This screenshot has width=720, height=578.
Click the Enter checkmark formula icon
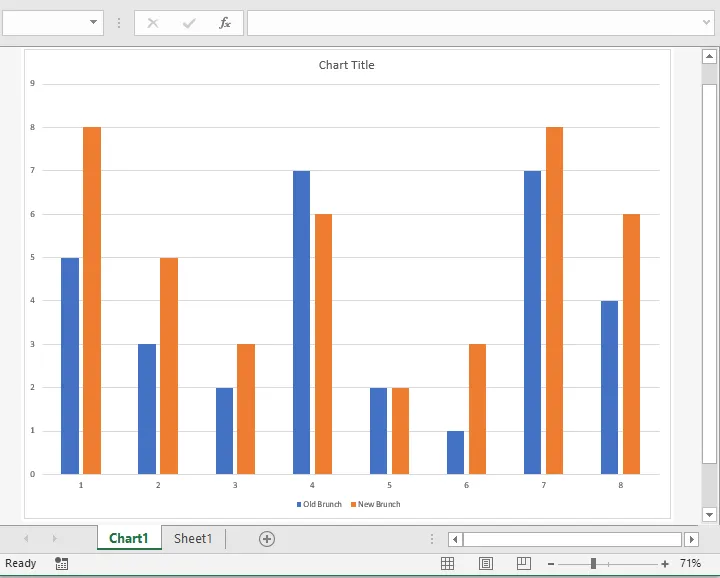pos(189,23)
